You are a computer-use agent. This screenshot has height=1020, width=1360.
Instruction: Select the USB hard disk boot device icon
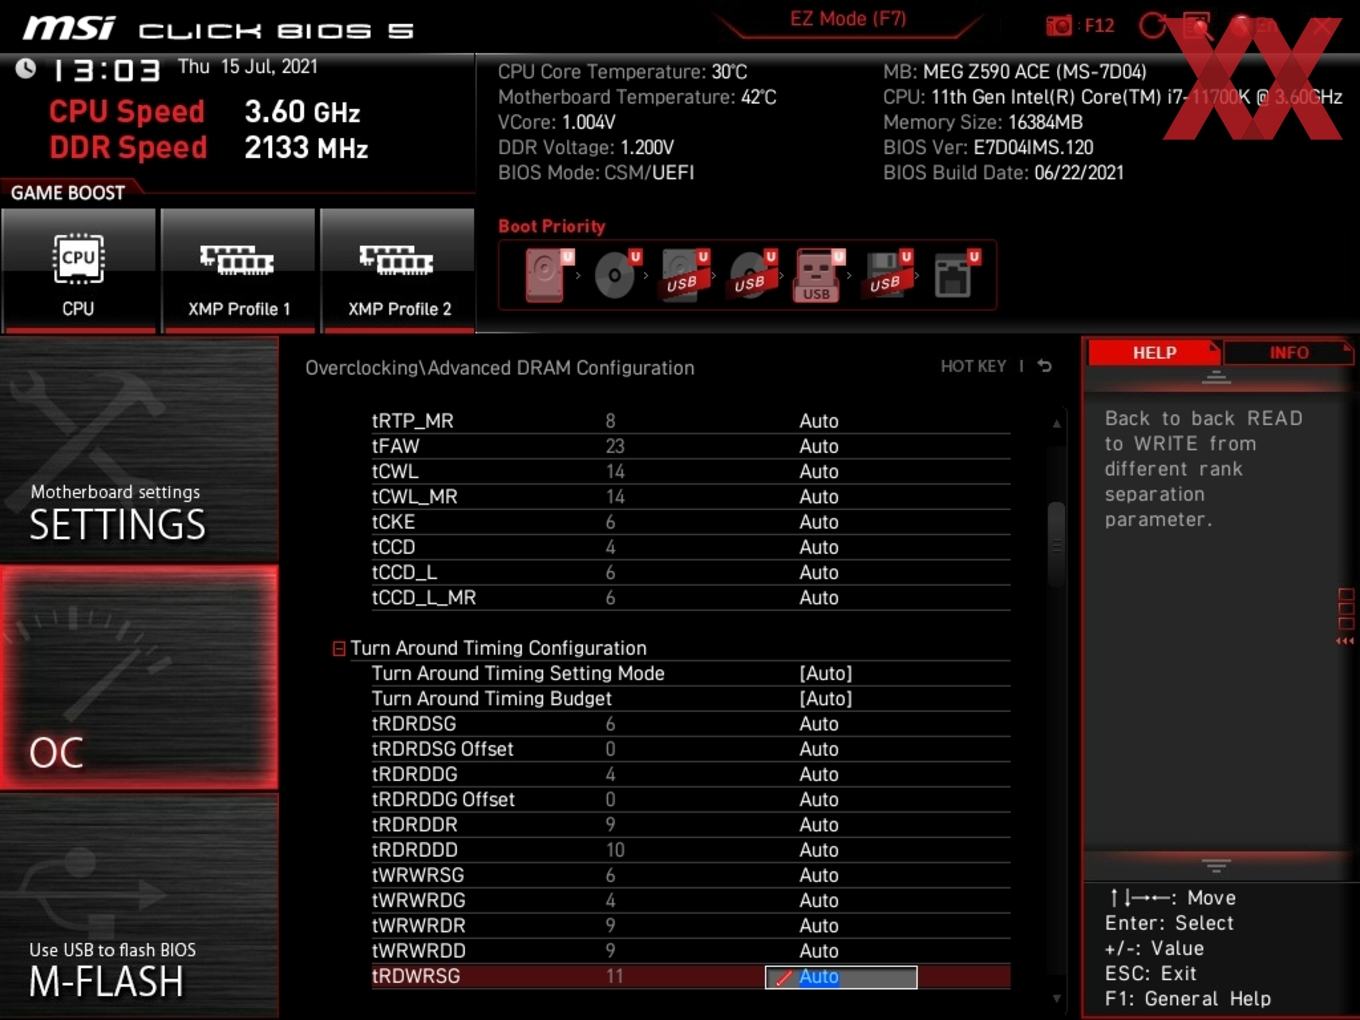[683, 275]
